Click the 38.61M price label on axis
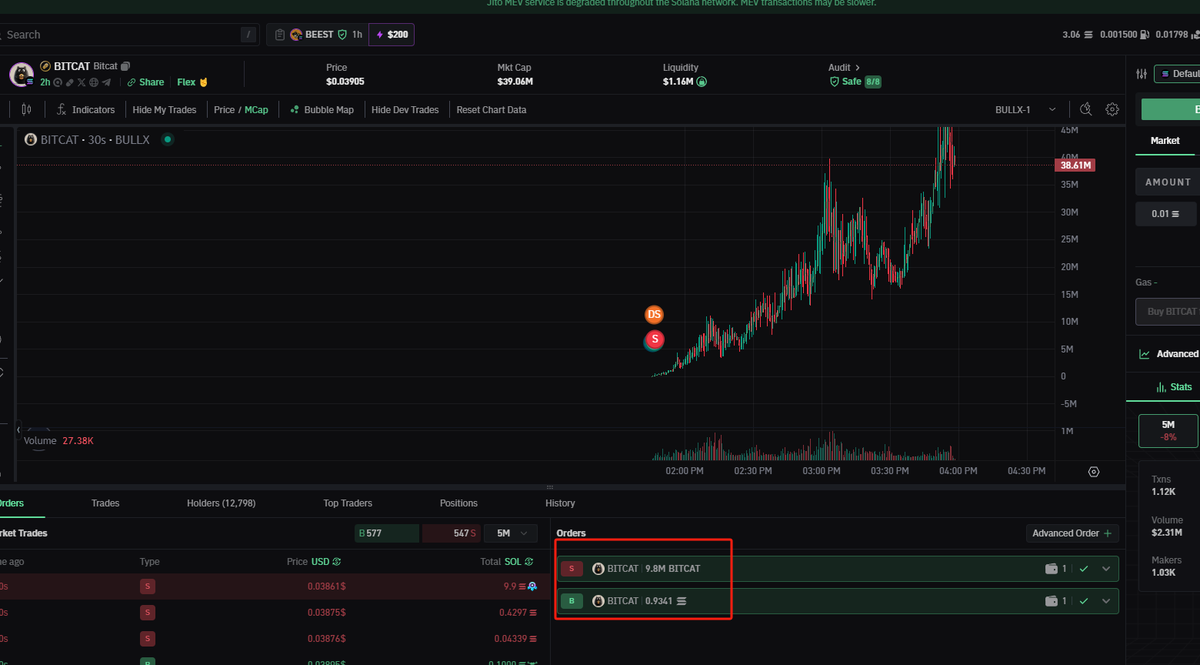1200x665 pixels. [1076, 165]
